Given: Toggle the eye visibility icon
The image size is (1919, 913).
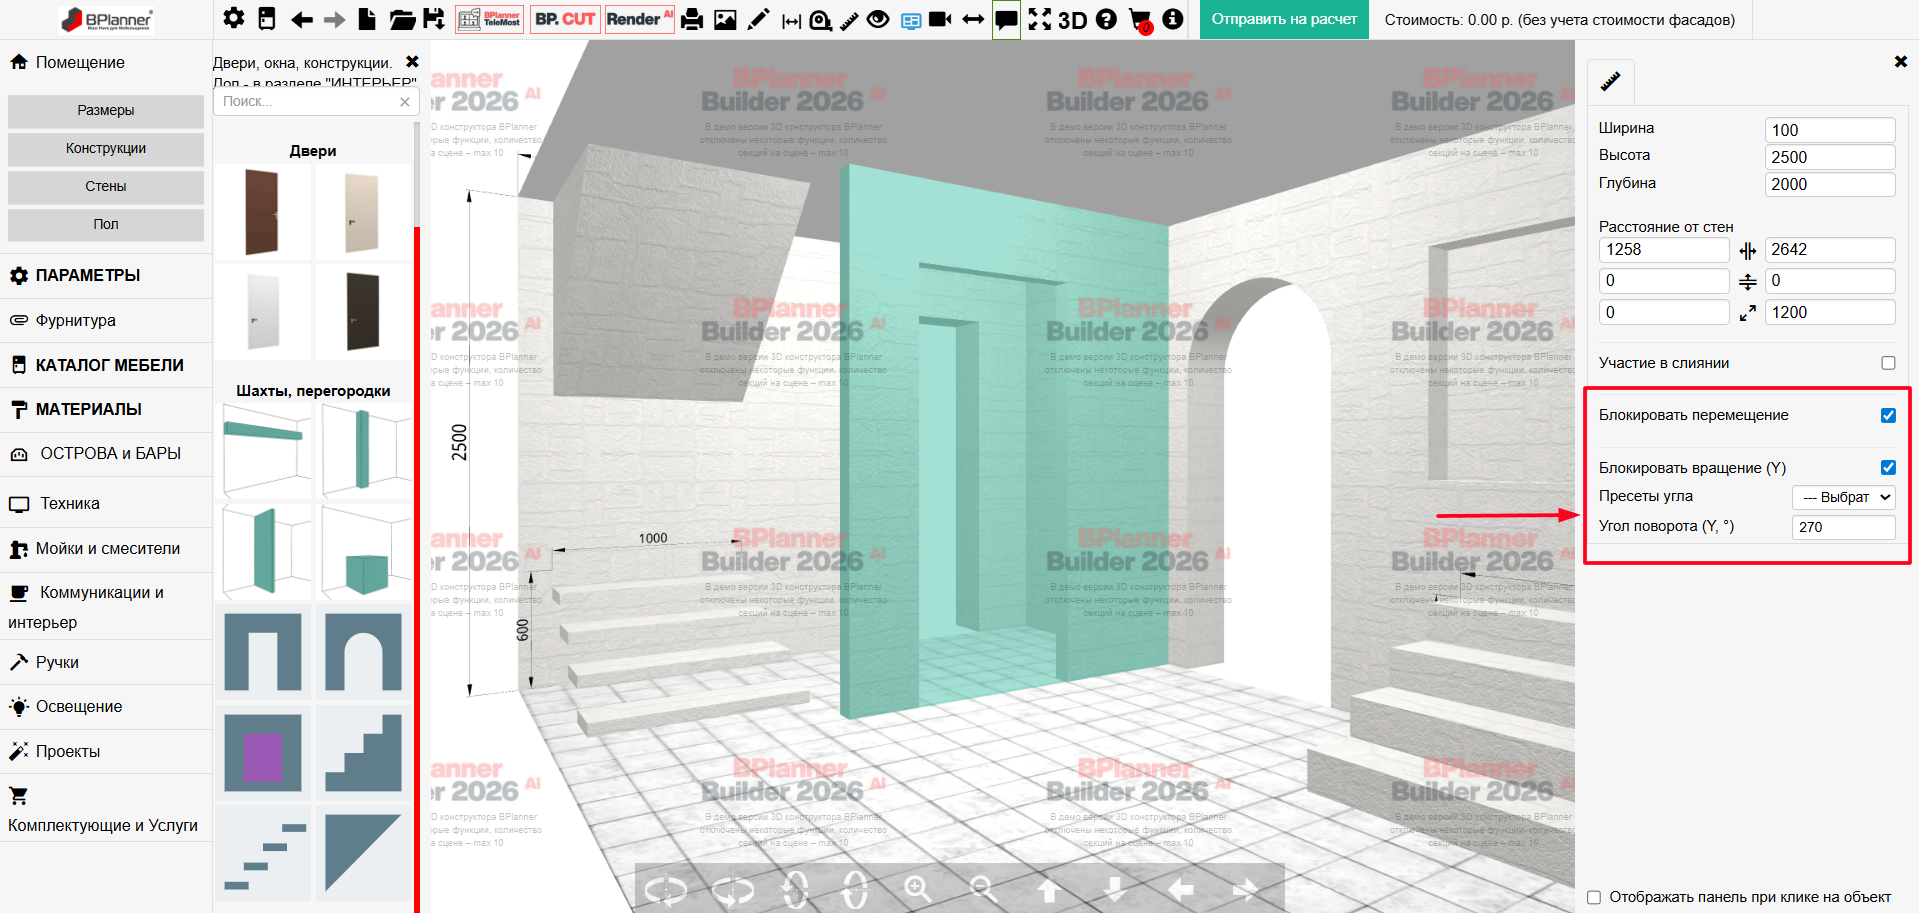Looking at the screenshot, I should pyautogui.click(x=878, y=19).
